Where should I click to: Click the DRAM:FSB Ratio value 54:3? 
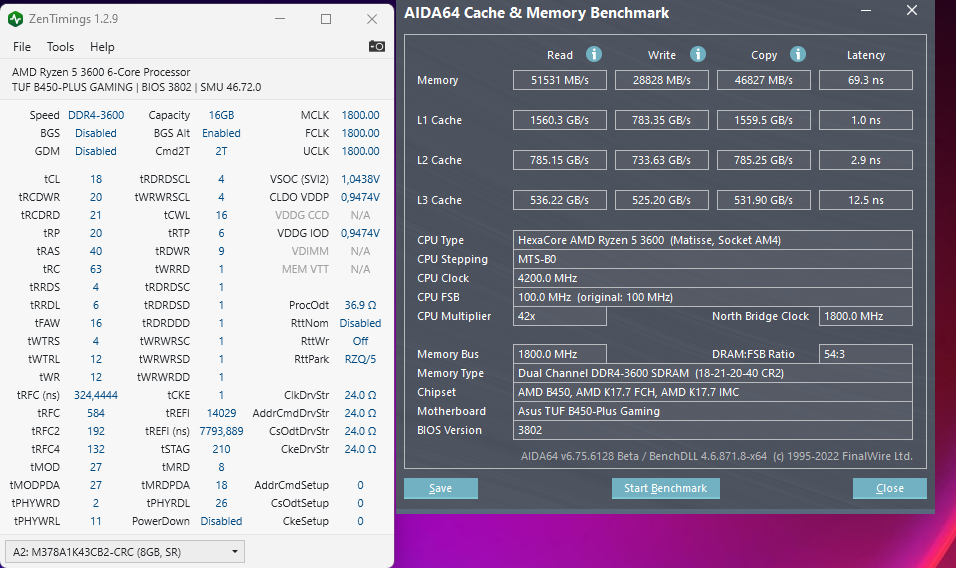pos(866,354)
